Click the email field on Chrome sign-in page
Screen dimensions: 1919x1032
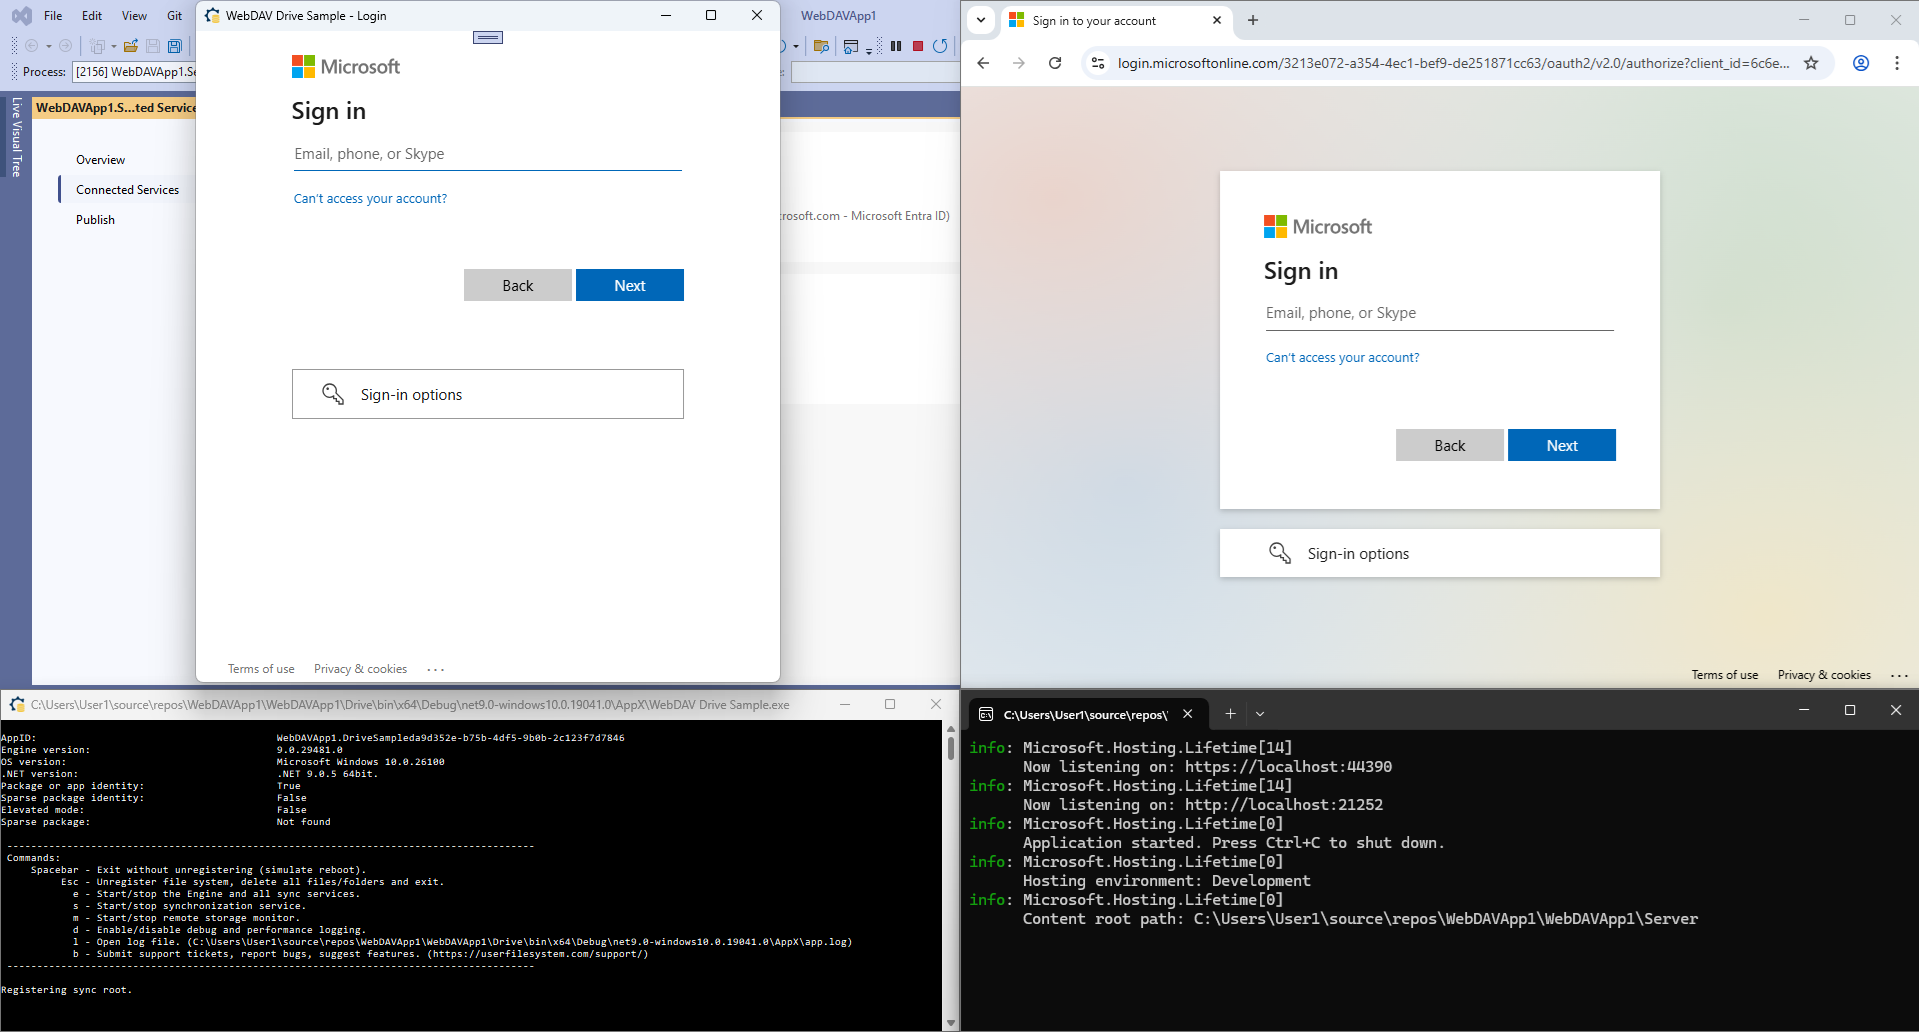1440,313
